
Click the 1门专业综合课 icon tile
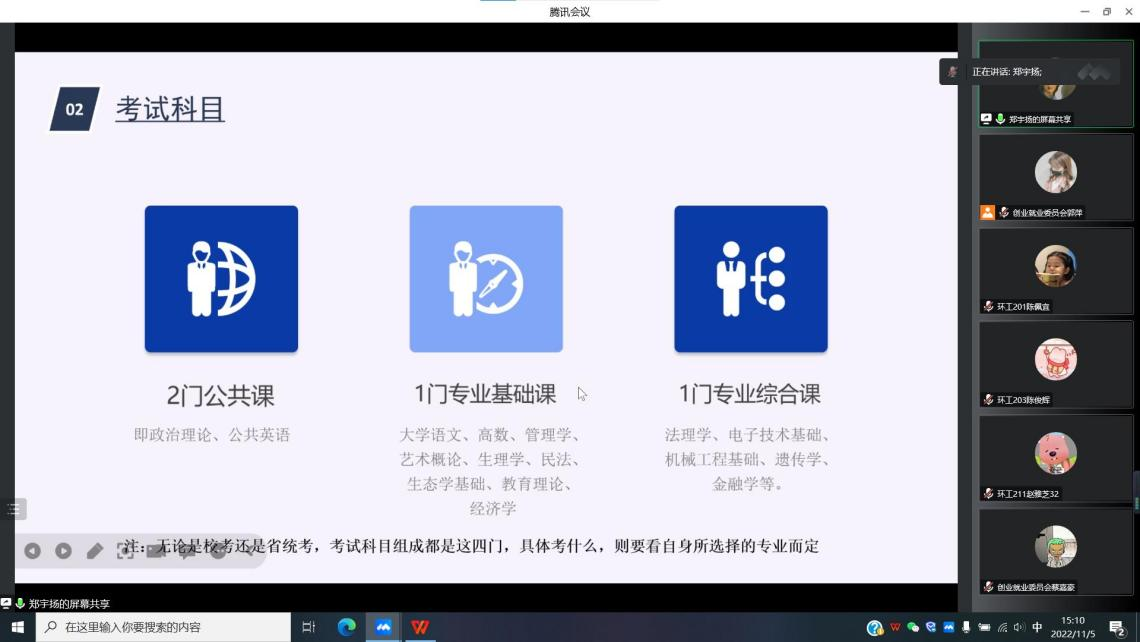coord(750,279)
